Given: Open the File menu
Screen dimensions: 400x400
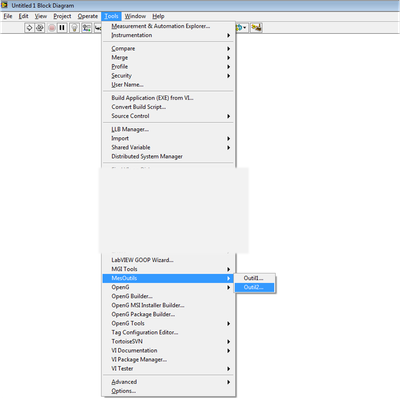Looking at the screenshot, I should [8, 16].
